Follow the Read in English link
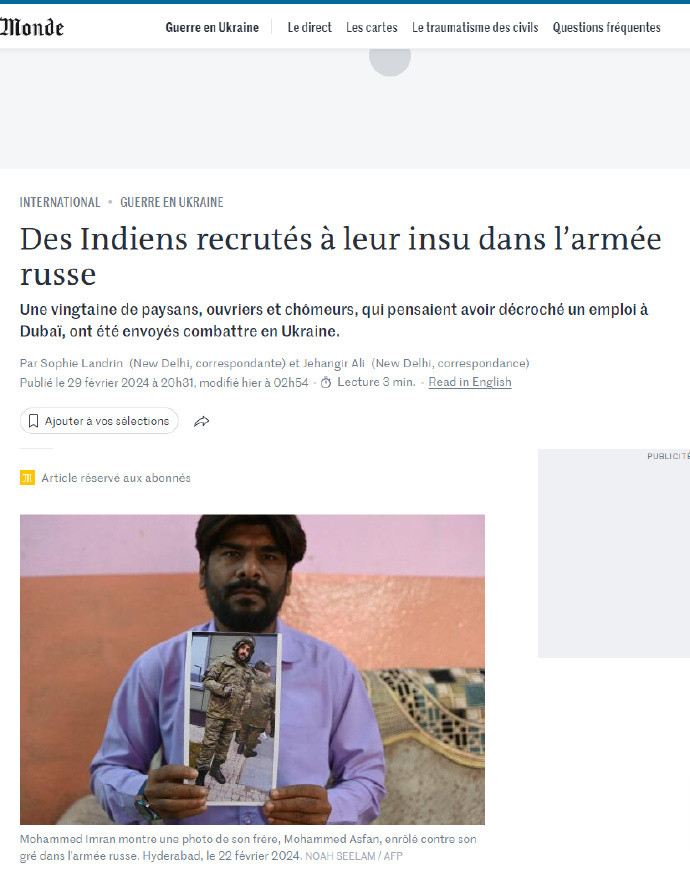 [x=470, y=382]
